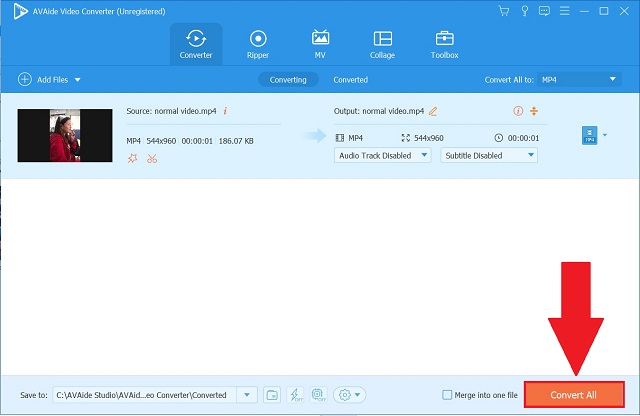Click the normal video.mp4 thumbnail
Screen dimensions: 640x416
65,135
